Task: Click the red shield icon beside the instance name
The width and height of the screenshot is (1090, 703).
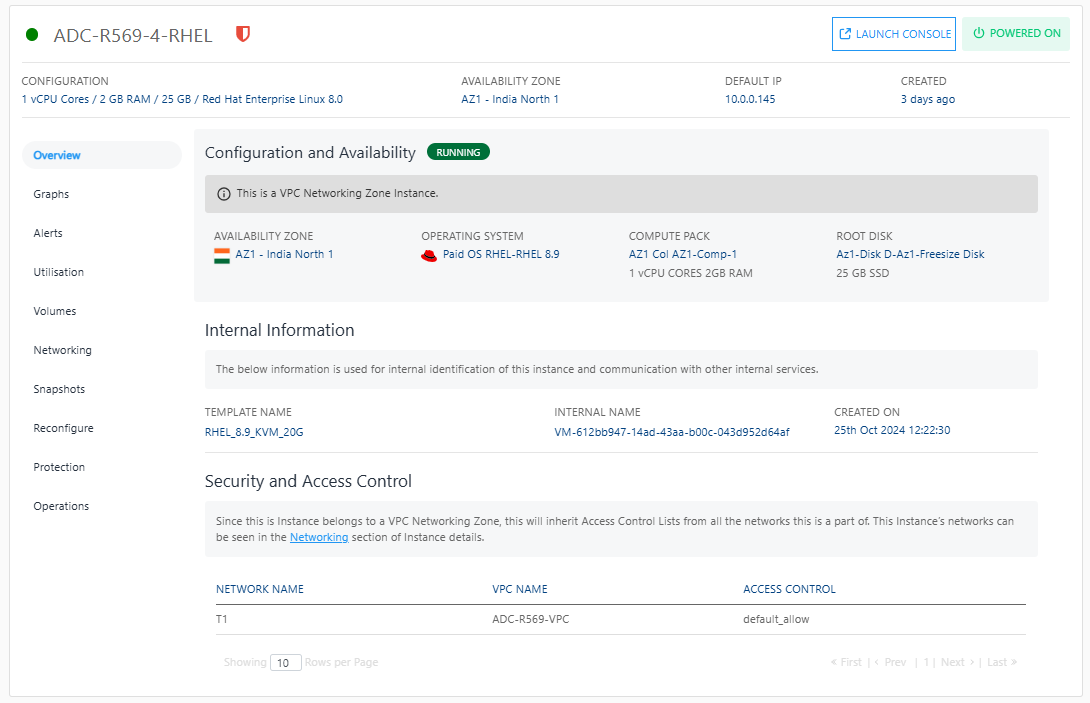Action: tap(242, 34)
